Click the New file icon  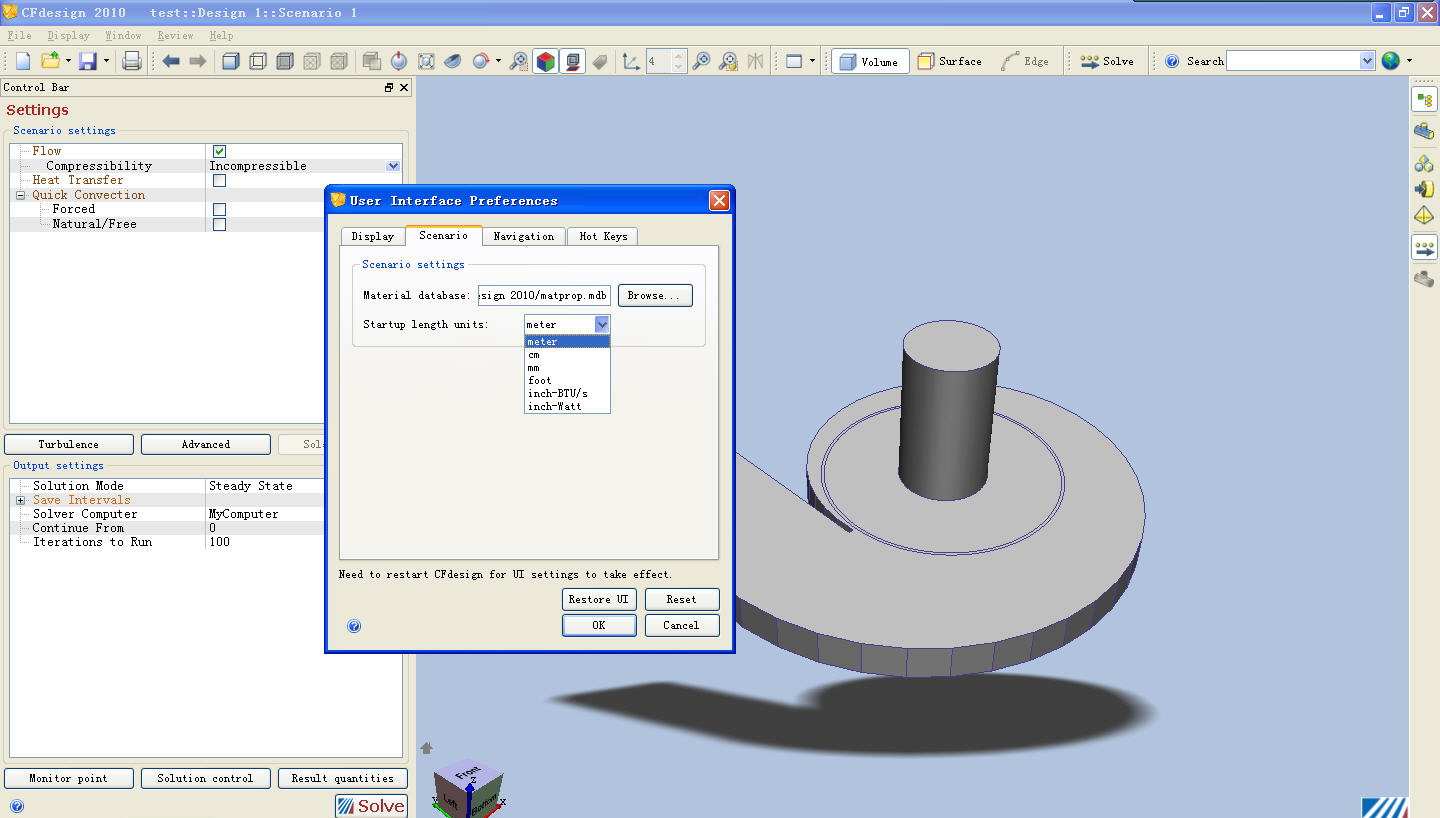click(23, 61)
